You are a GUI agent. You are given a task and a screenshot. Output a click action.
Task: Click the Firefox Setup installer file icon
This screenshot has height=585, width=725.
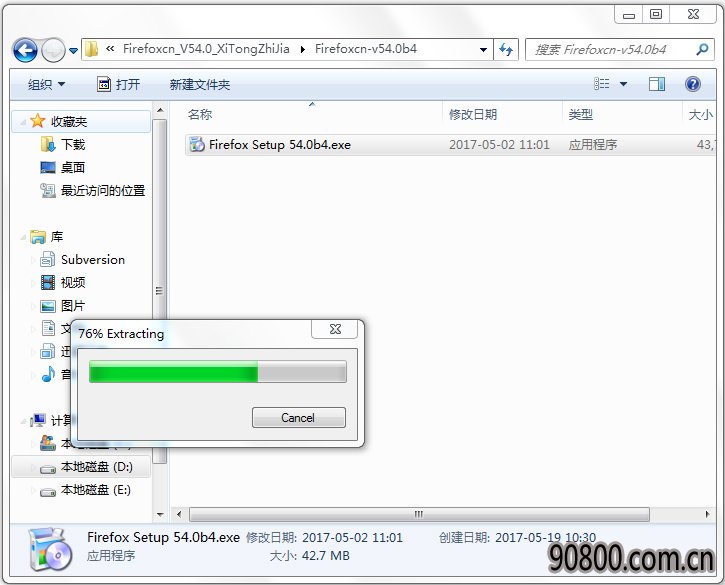pyautogui.click(x=197, y=144)
